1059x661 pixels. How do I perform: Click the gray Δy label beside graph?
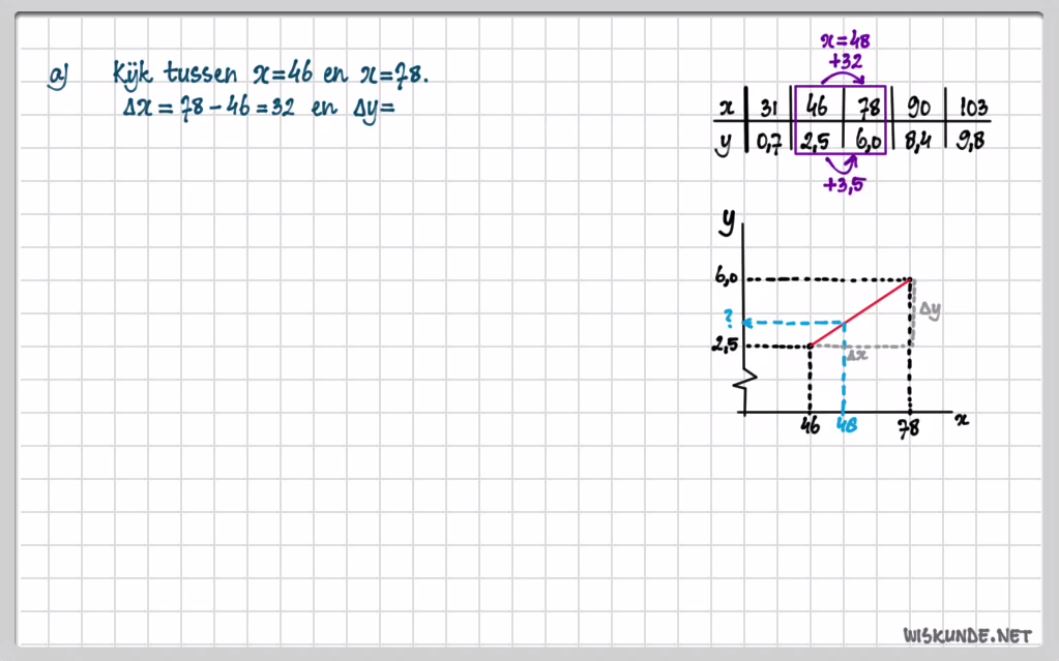pyautogui.click(x=930, y=311)
